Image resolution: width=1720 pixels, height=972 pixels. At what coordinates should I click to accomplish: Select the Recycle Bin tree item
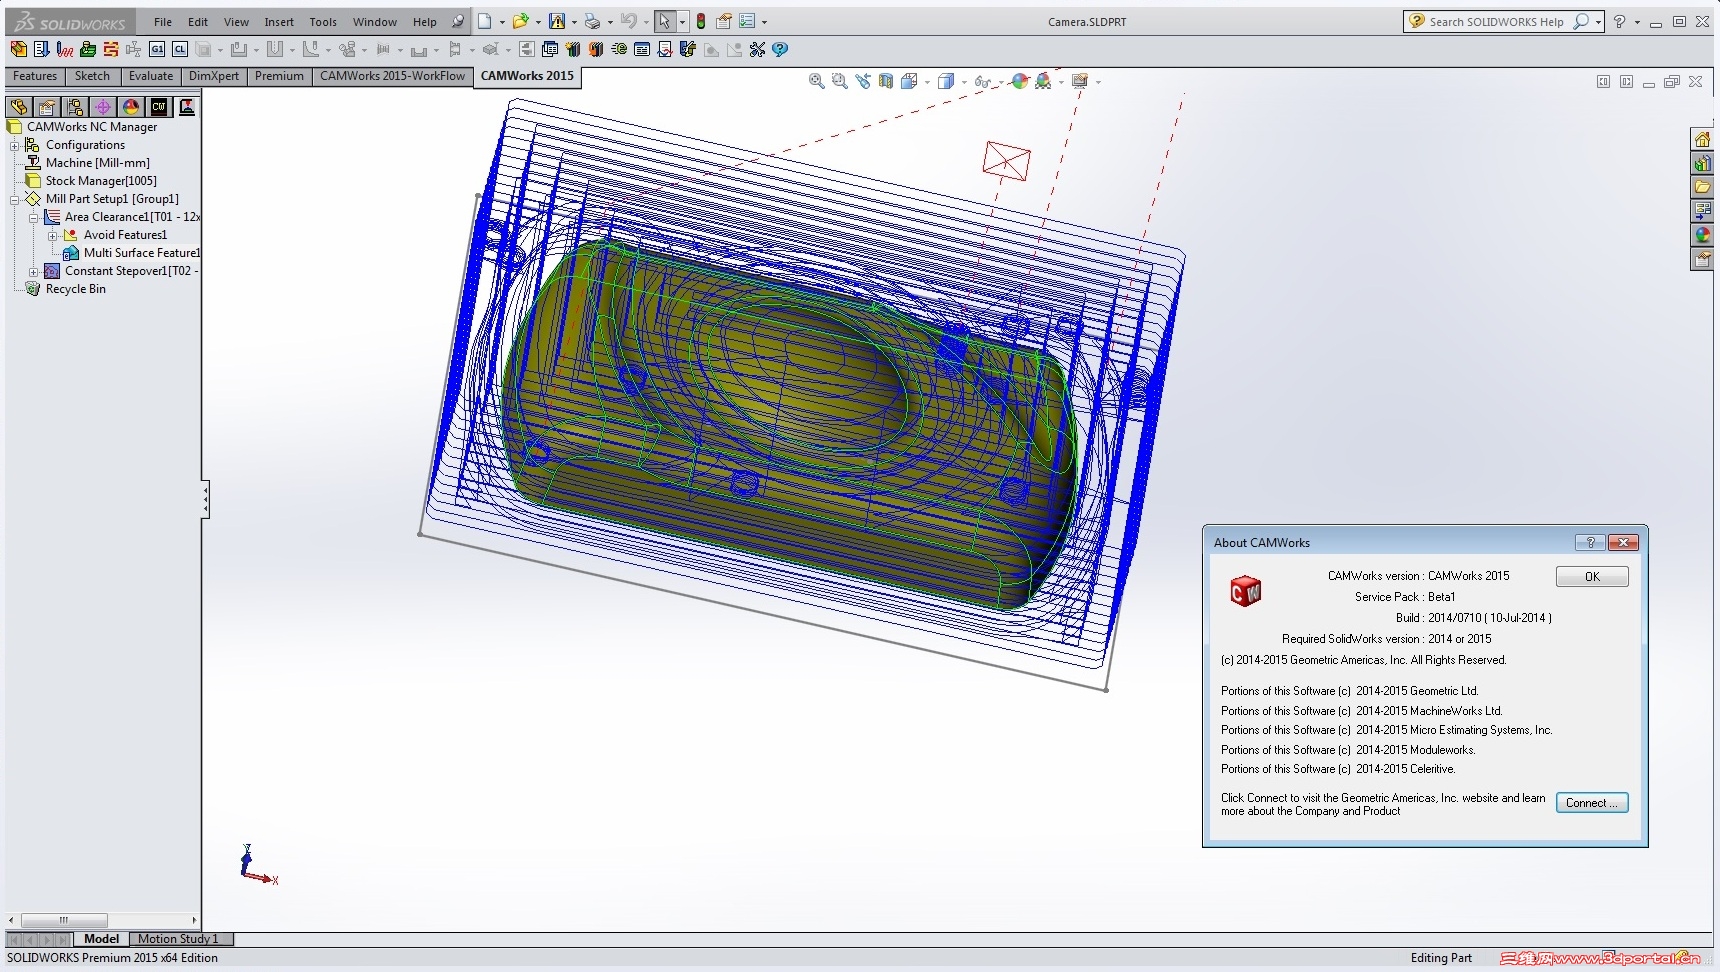(75, 289)
